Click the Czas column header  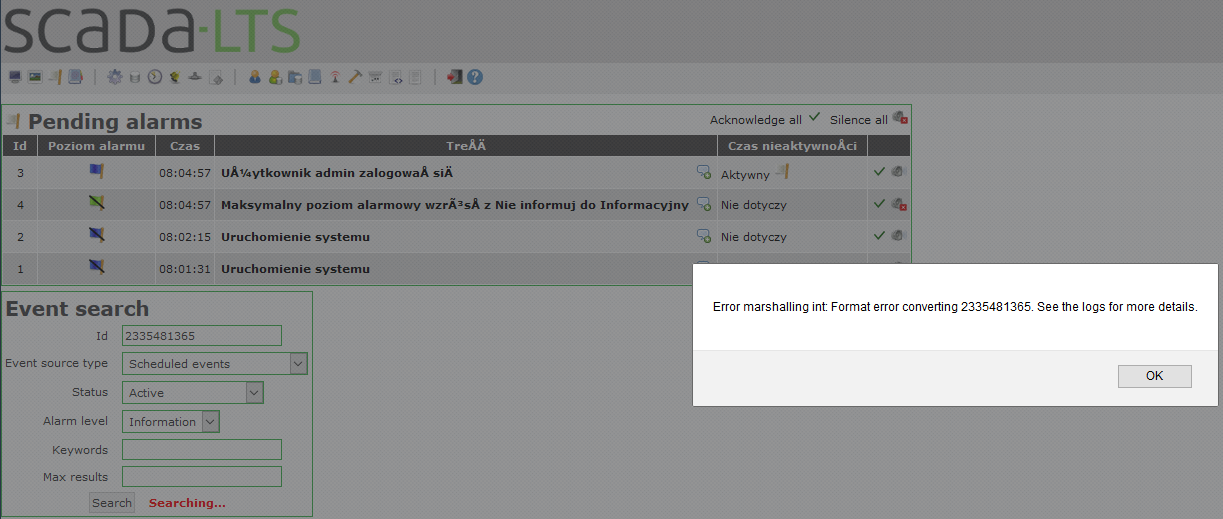point(185,146)
